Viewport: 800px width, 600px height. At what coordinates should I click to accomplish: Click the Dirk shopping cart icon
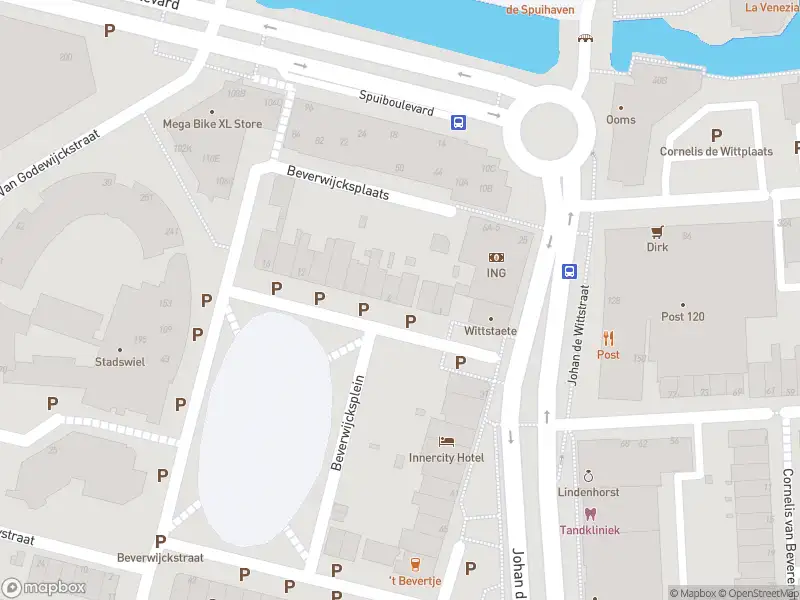(657, 232)
